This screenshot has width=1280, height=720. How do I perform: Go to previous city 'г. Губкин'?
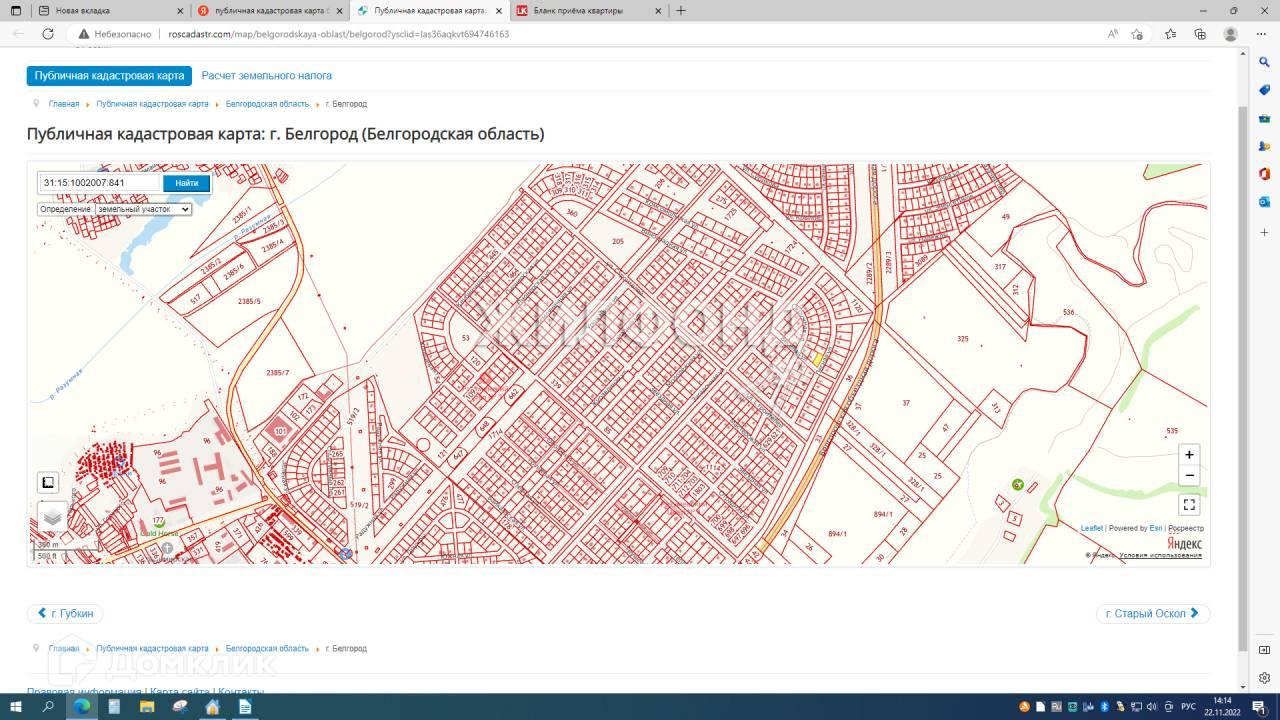coord(65,613)
